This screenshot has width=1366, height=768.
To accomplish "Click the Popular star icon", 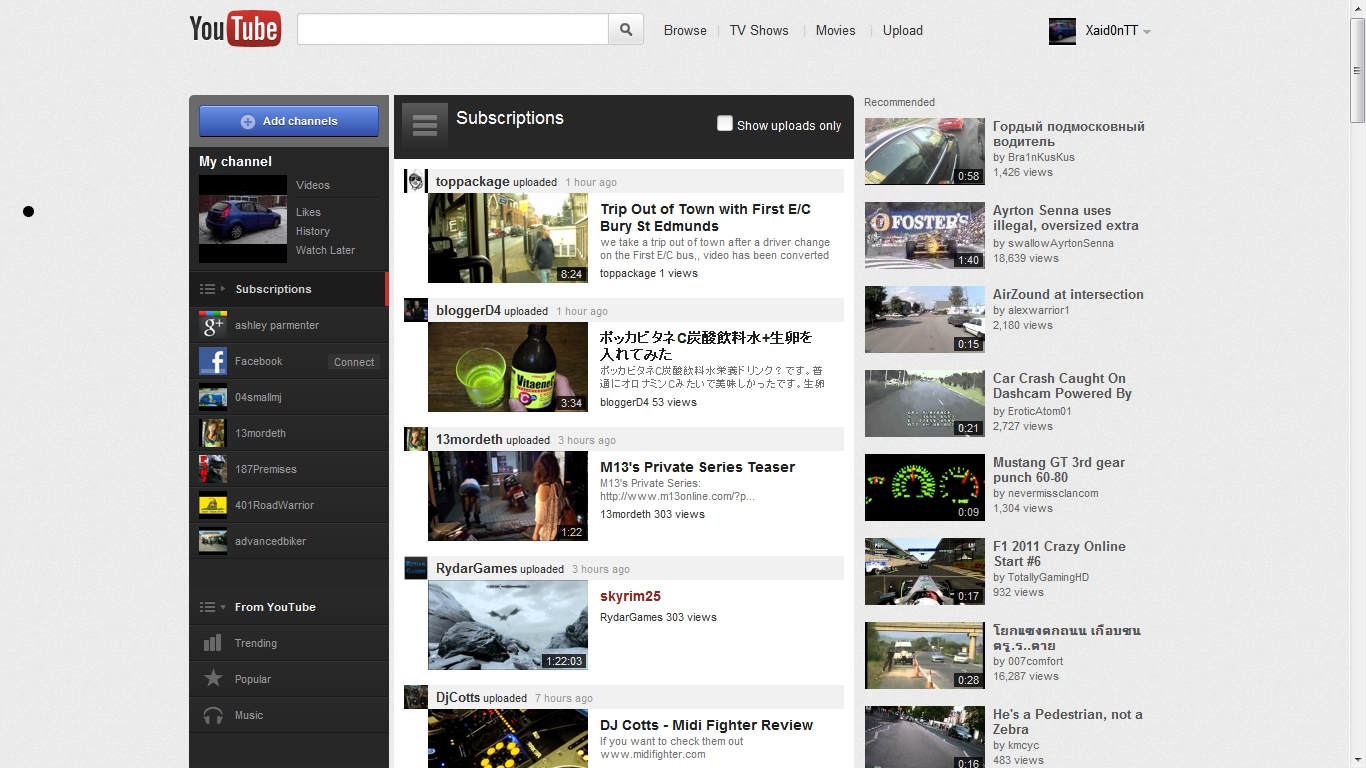I will coord(213,679).
